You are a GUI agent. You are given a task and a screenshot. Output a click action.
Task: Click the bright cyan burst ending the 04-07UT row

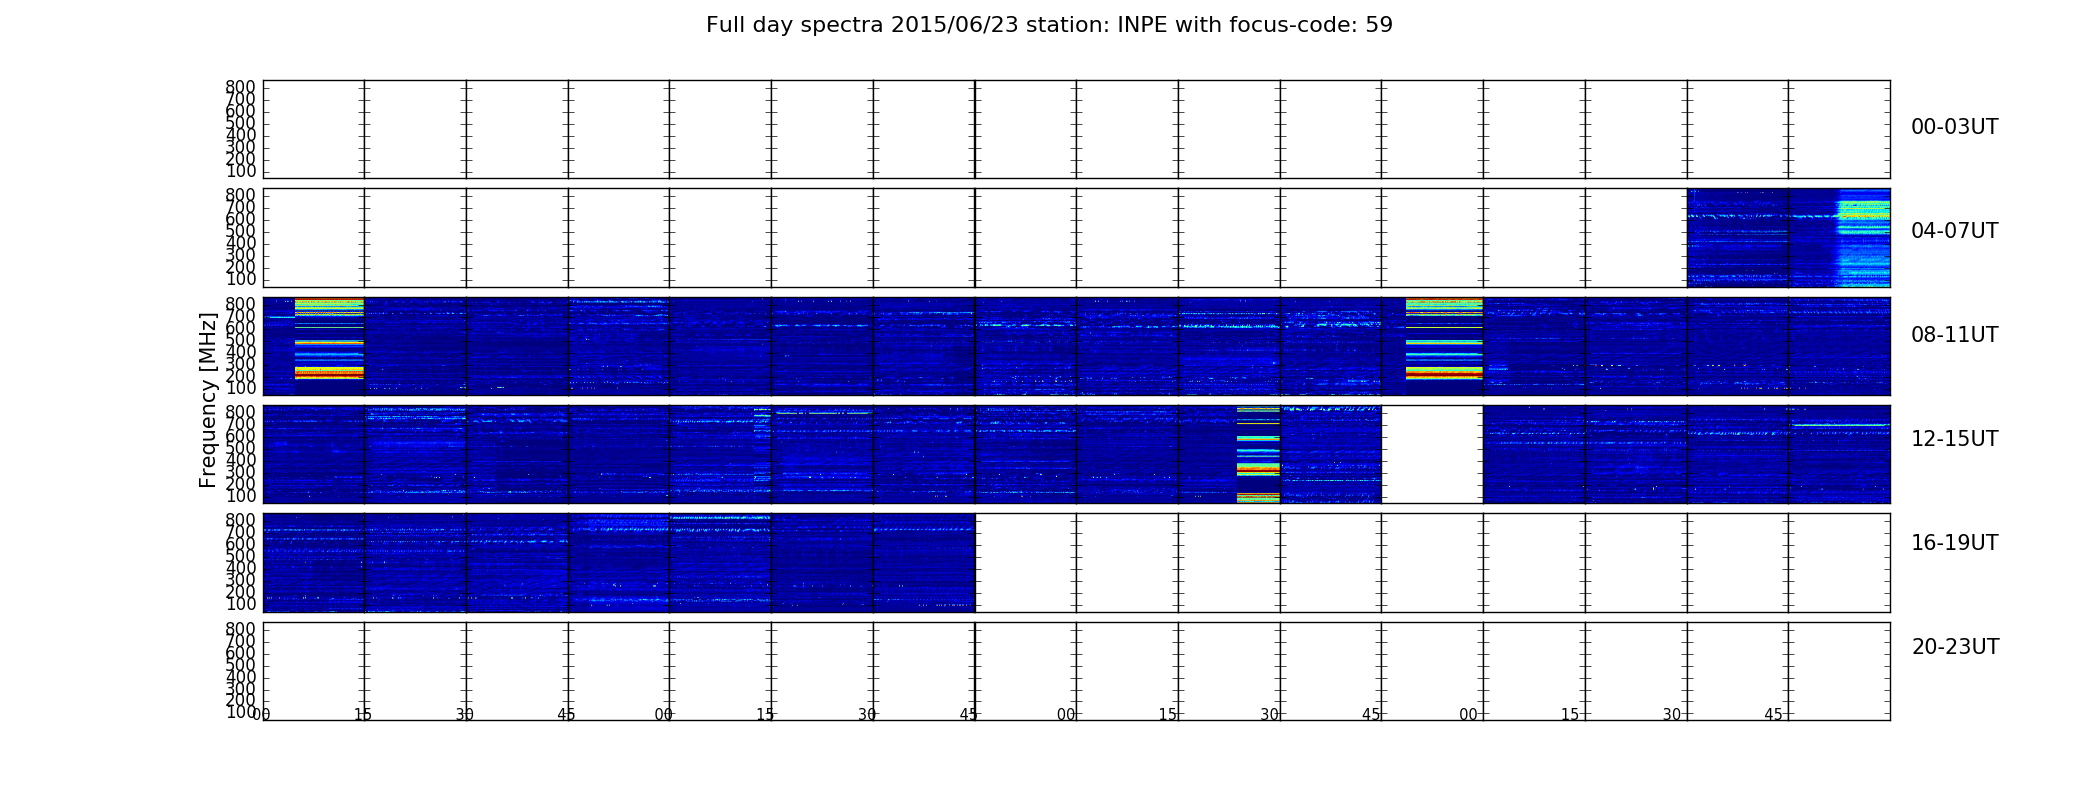point(1864,238)
